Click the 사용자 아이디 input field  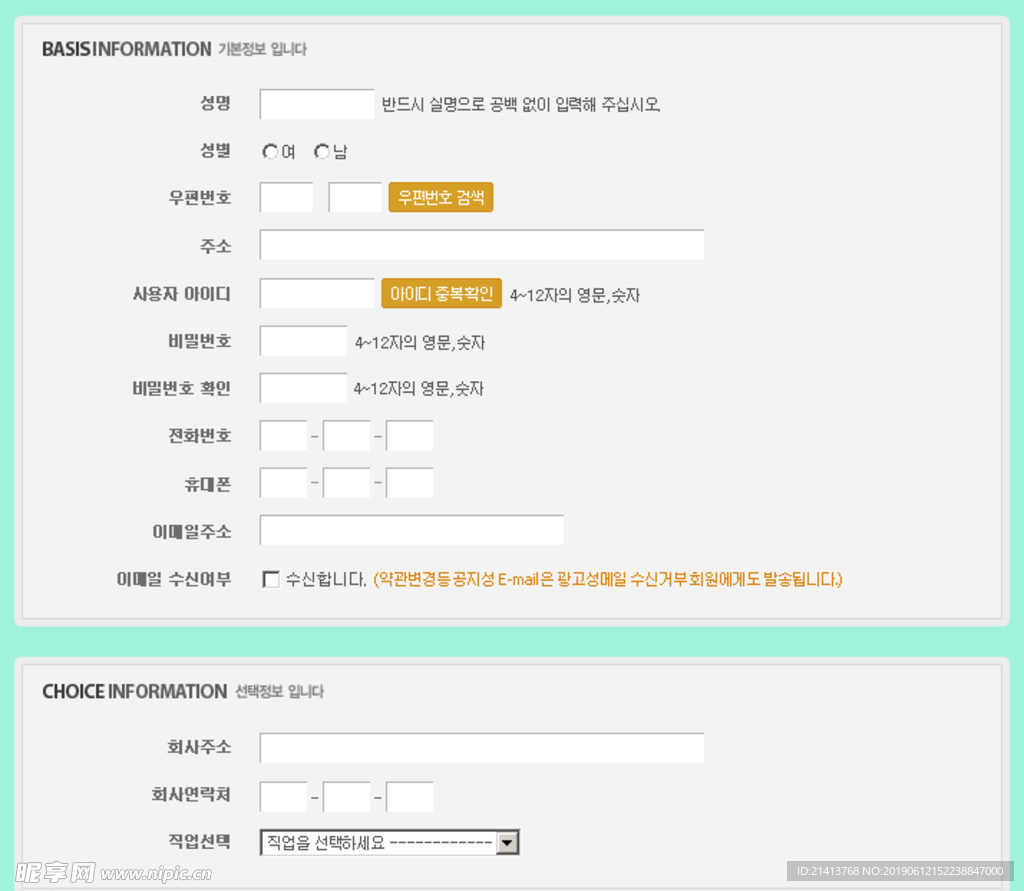click(316, 294)
